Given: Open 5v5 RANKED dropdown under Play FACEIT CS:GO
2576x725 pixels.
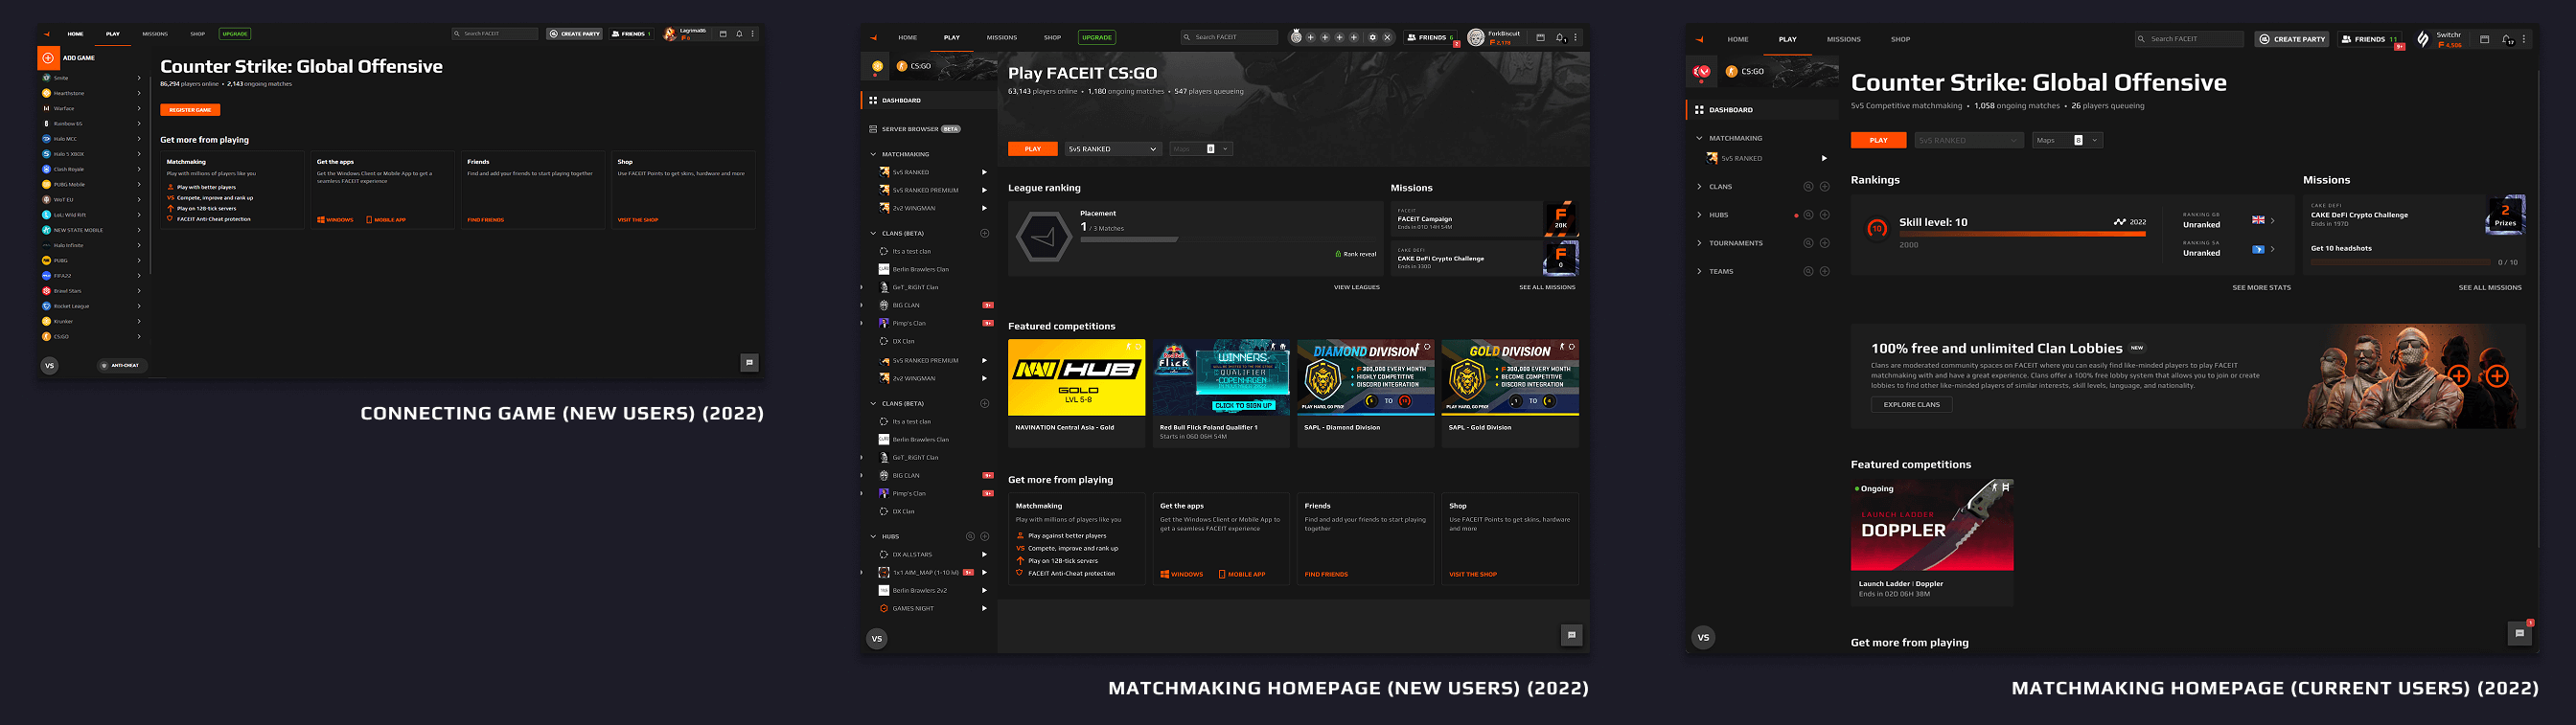Looking at the screenshot, I should tap(1111, 149).
